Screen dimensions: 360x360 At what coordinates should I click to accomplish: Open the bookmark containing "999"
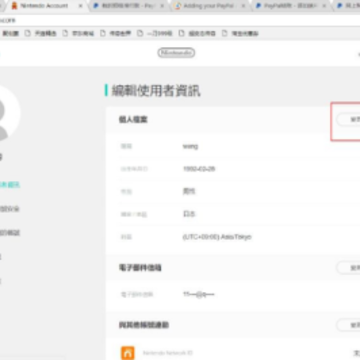coord(155,33)
